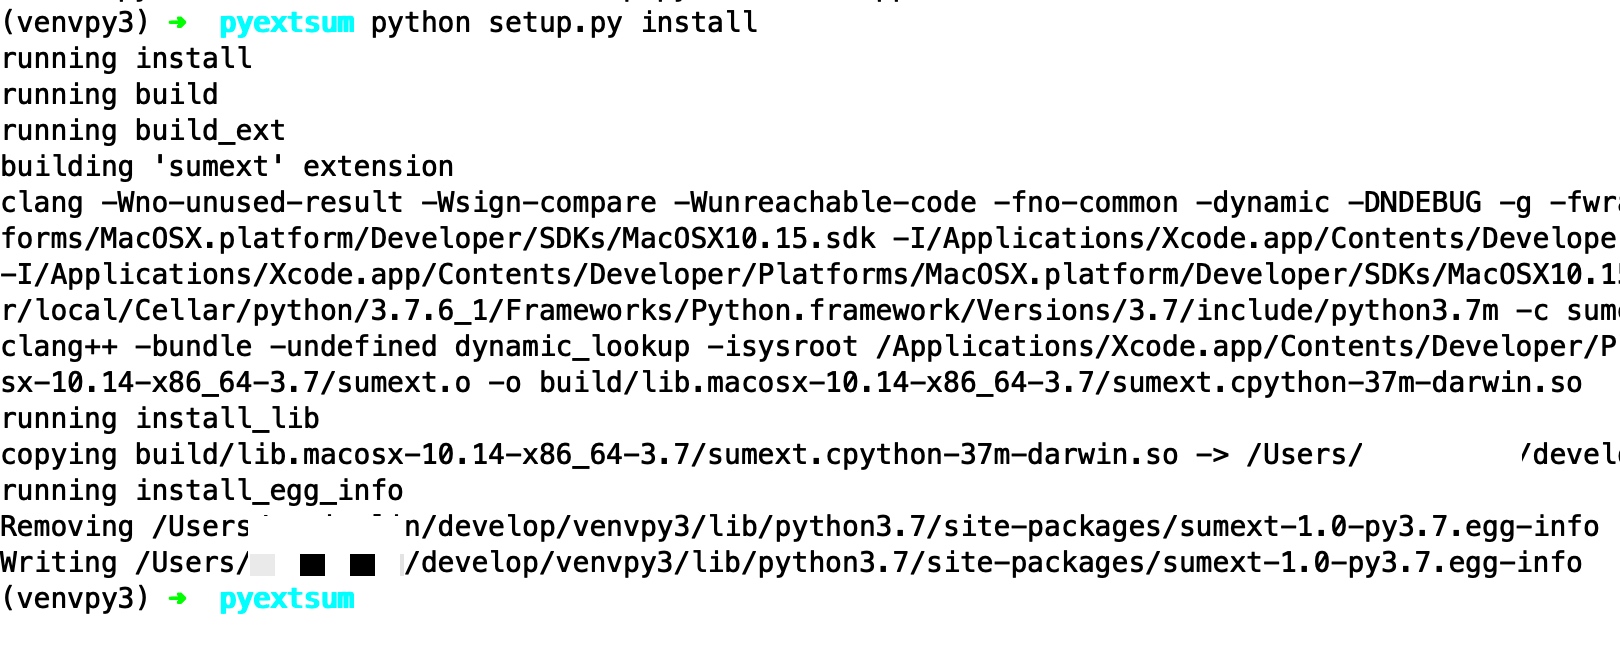This screenshot has width=1620, height=654.
Task: Click the python3.7m include path line
Action: click(x=810, y=311)
